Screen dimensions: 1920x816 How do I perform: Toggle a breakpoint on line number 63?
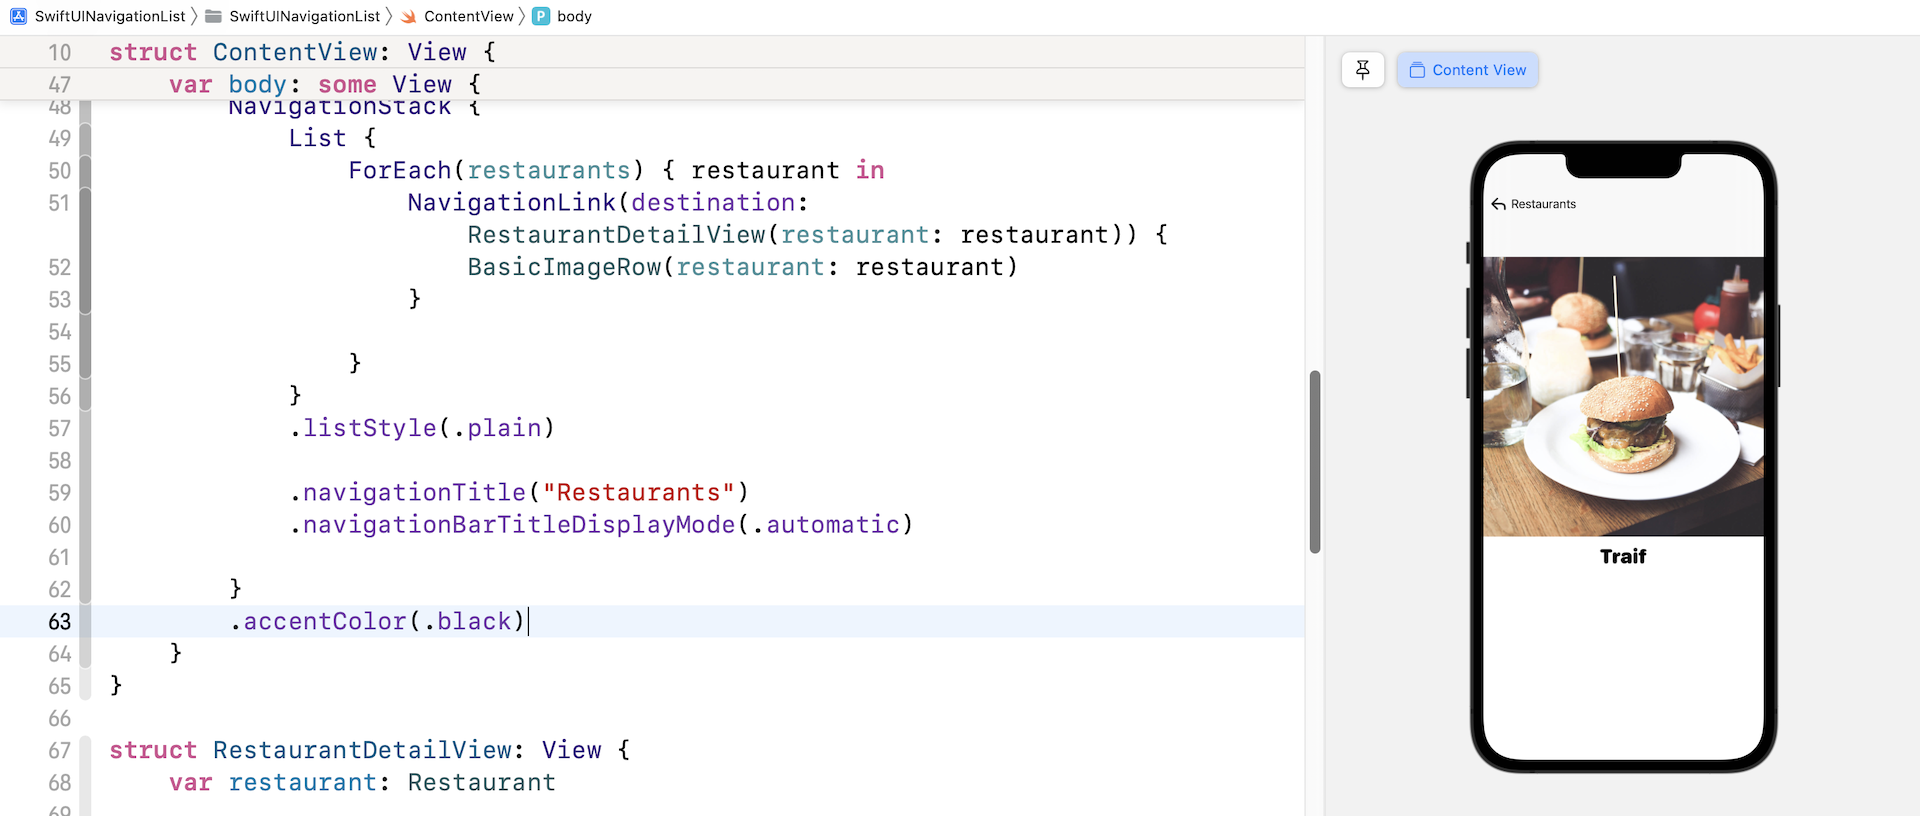59,622
